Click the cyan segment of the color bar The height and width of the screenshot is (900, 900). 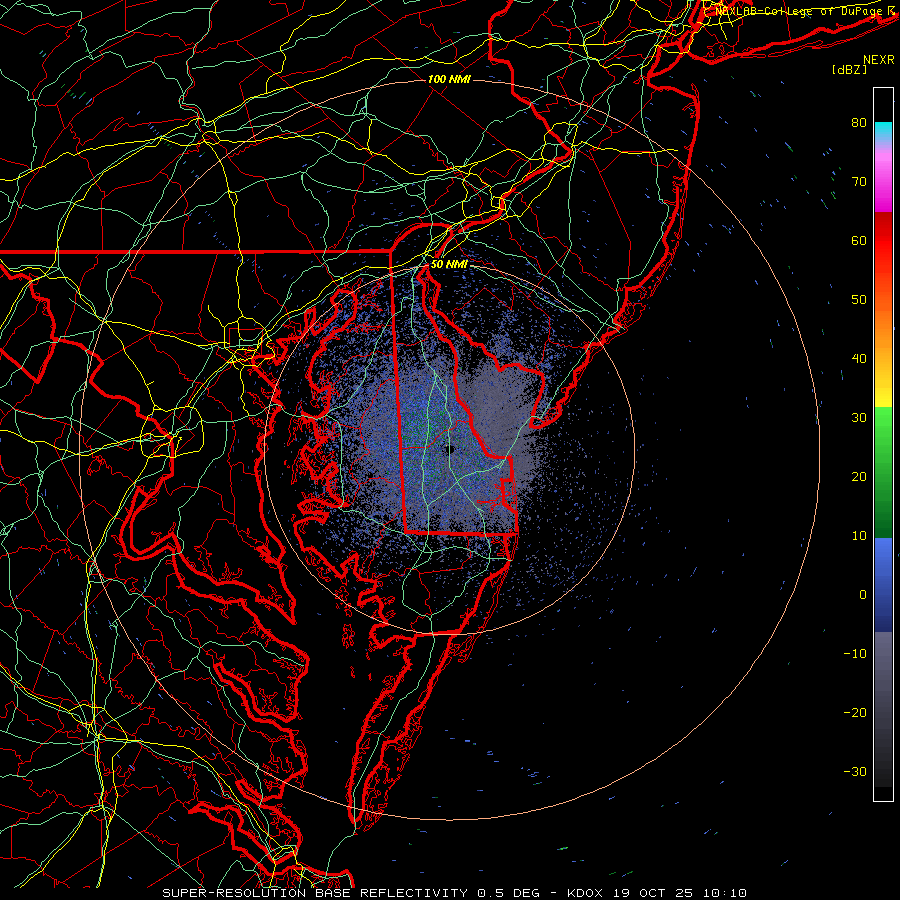tap(883, 131)
